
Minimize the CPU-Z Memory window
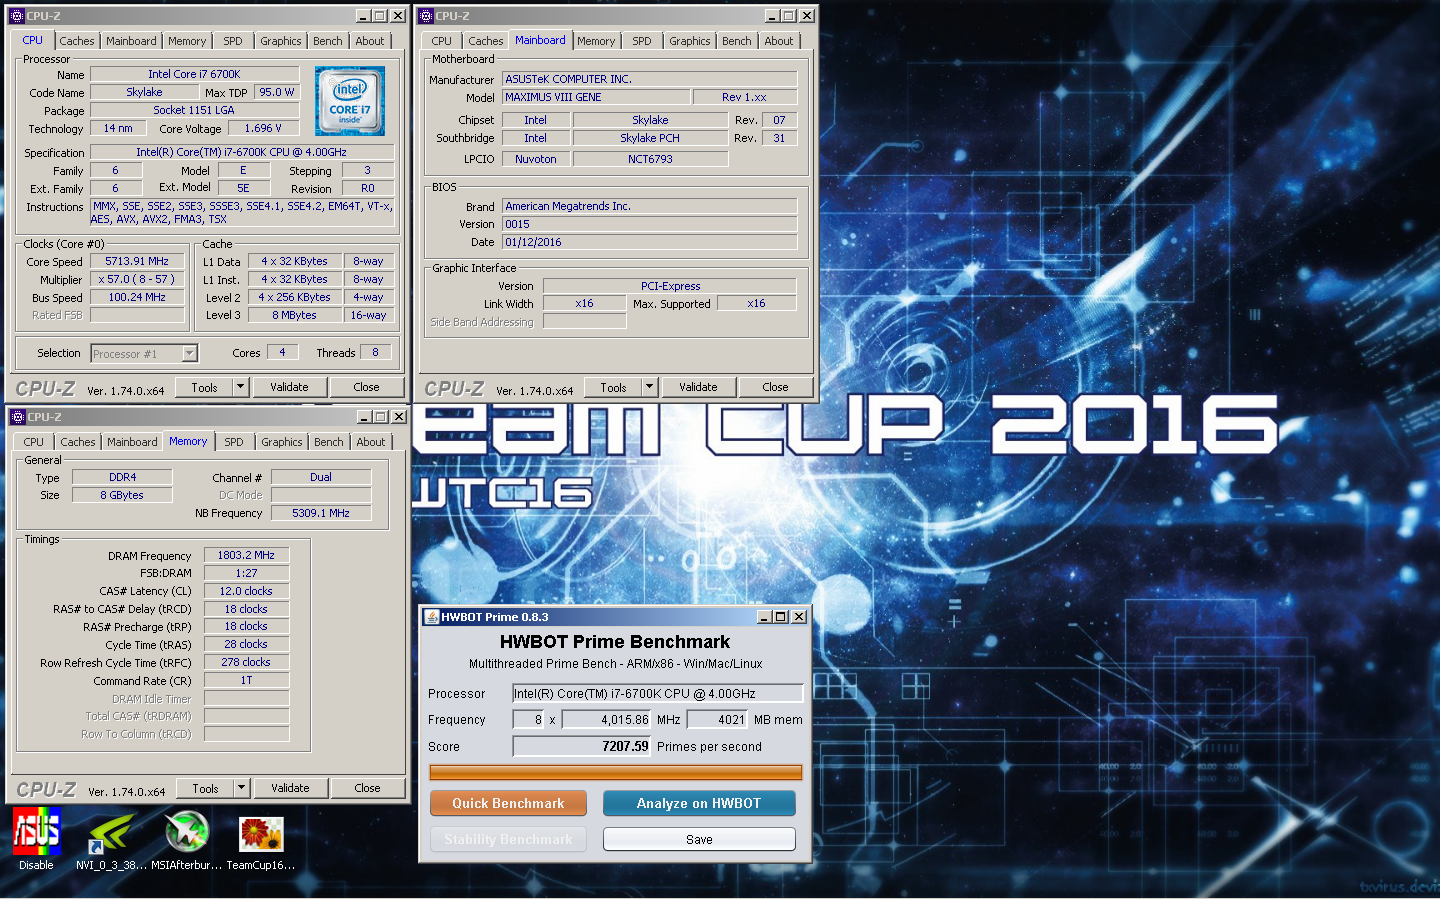[364, 417]
